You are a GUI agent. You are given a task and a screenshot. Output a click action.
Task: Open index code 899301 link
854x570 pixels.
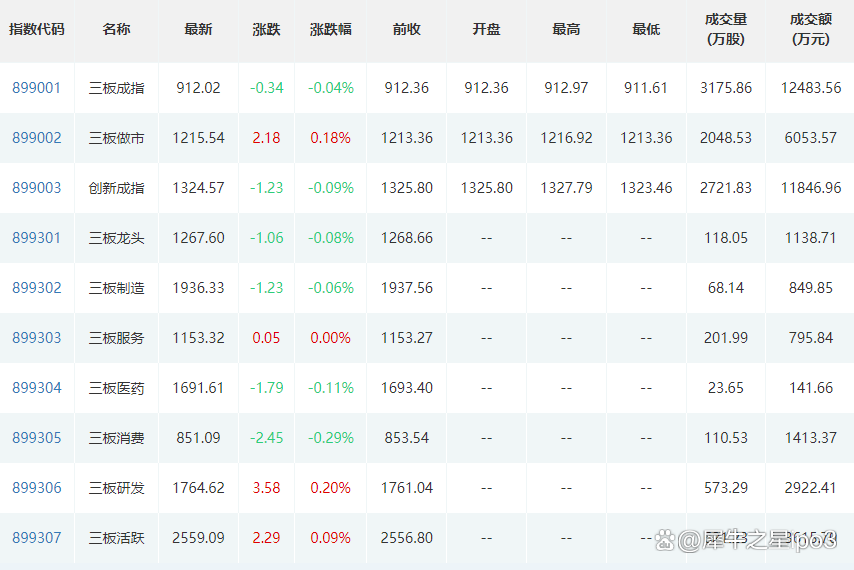[36, 238]
